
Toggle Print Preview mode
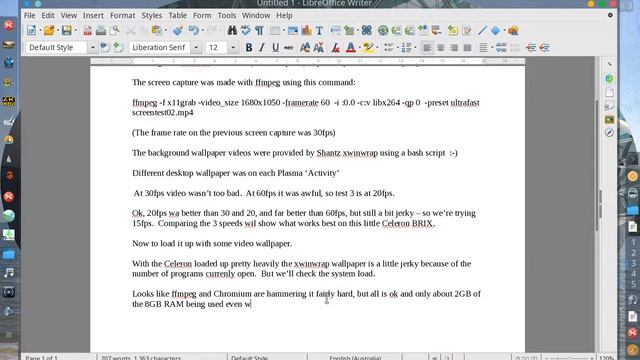click(115, 30)
